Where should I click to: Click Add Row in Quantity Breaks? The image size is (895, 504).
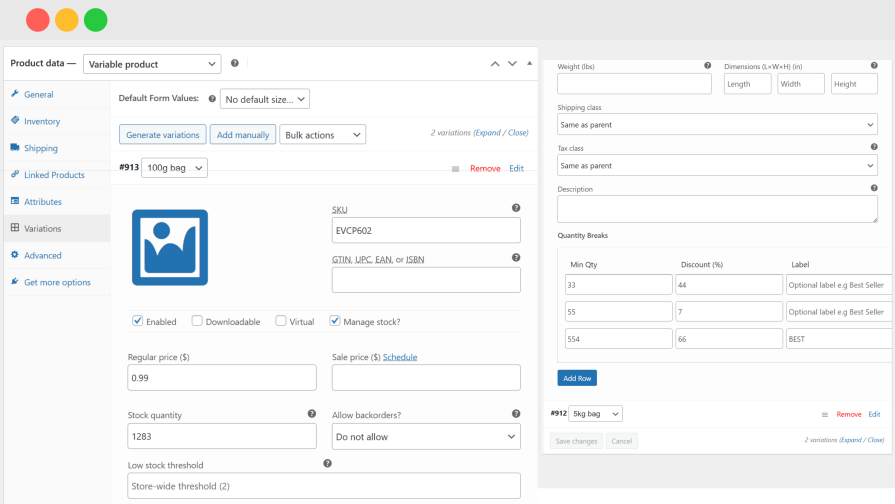(577, 378)
